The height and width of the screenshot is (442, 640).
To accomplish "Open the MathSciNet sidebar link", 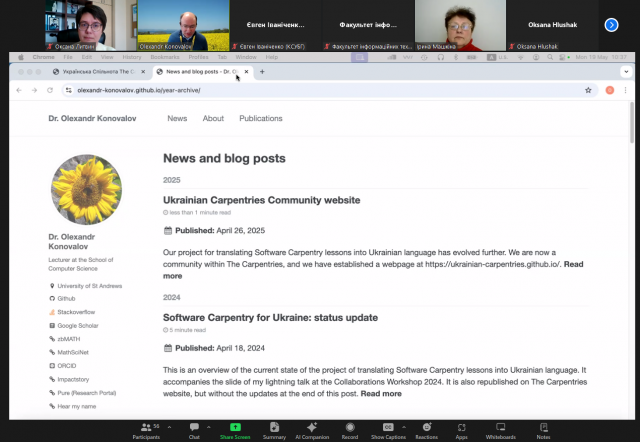I will pos(73,352).
